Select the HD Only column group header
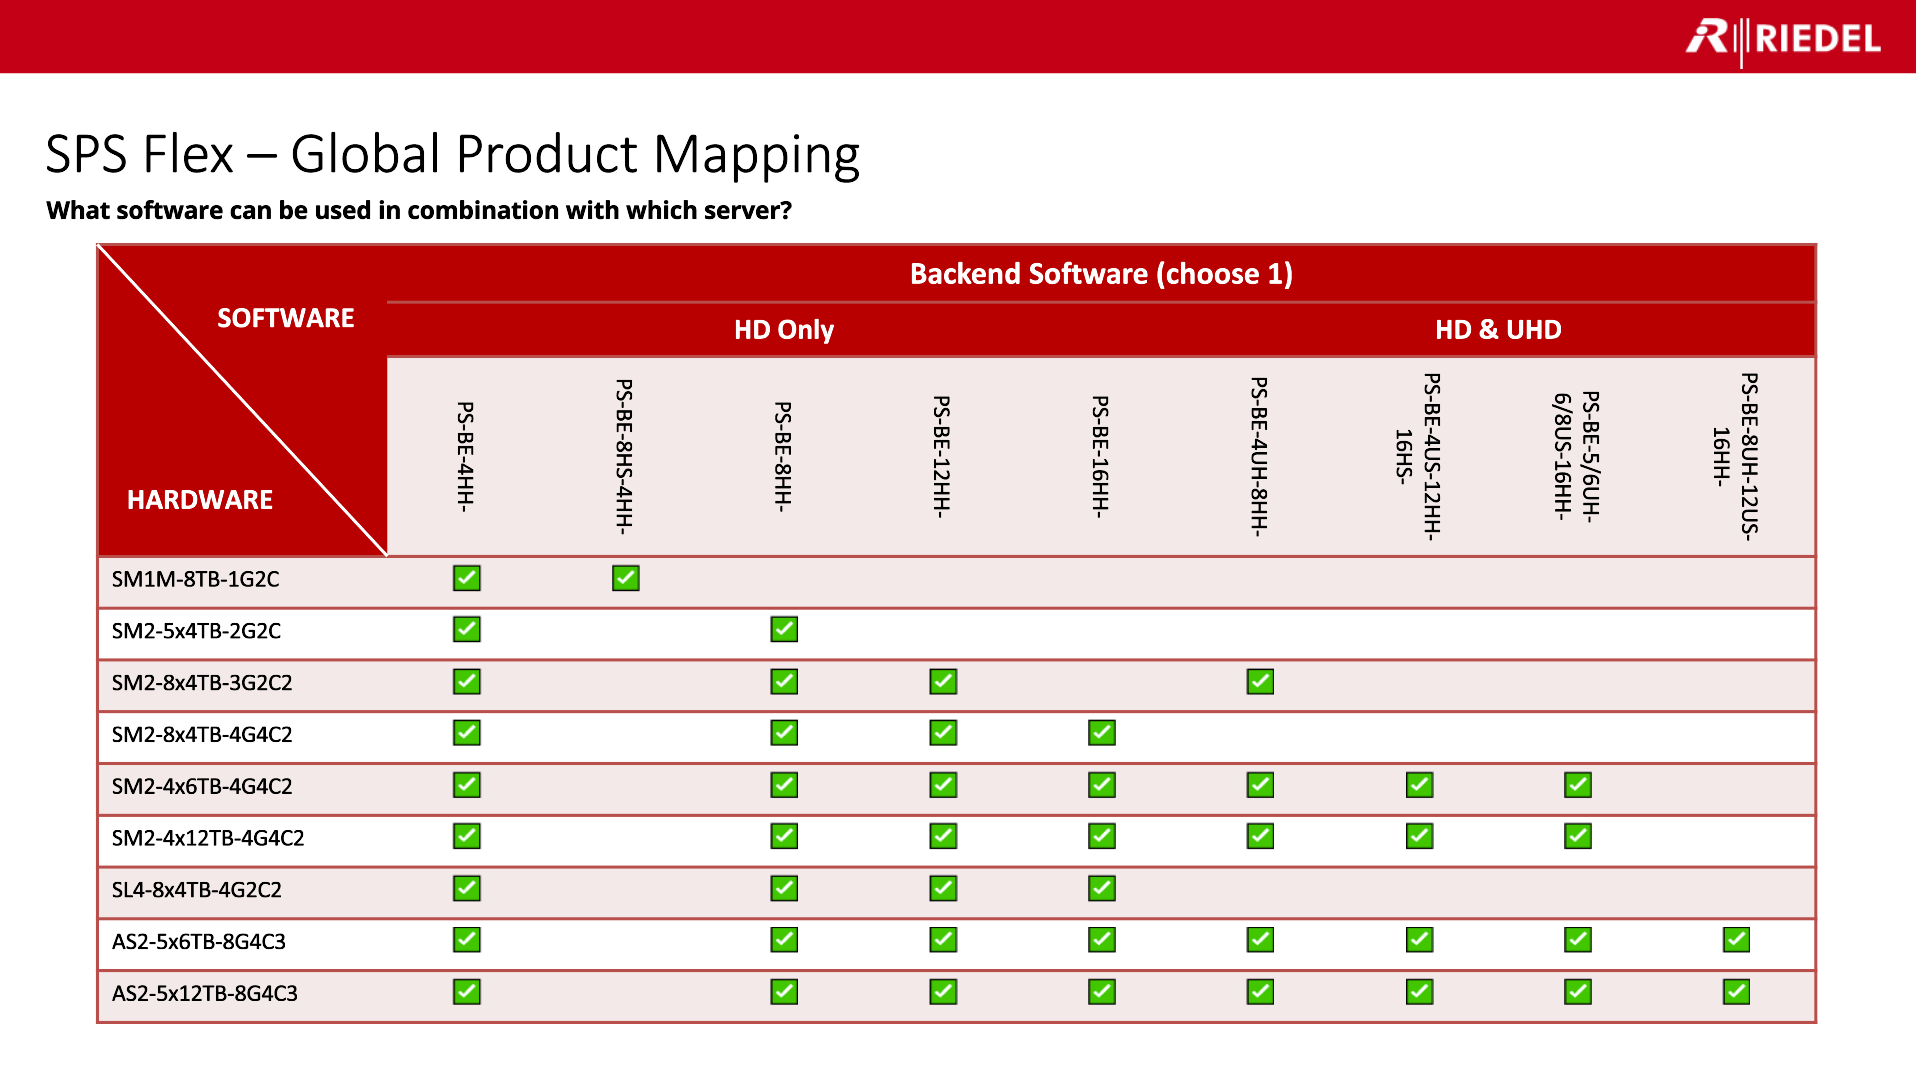 point(784,330)
